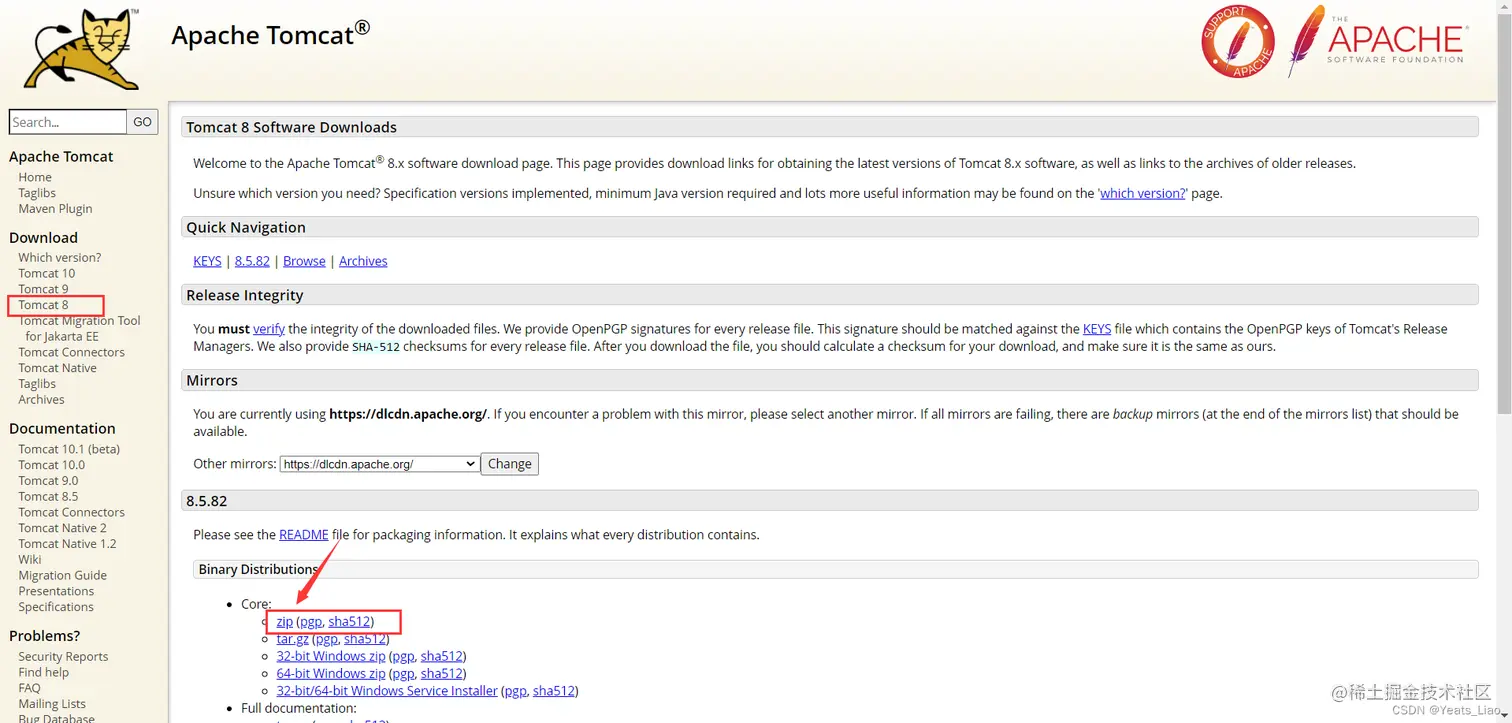
Task: Open Tomcat Connectors under Download
Action: (71, 352)
